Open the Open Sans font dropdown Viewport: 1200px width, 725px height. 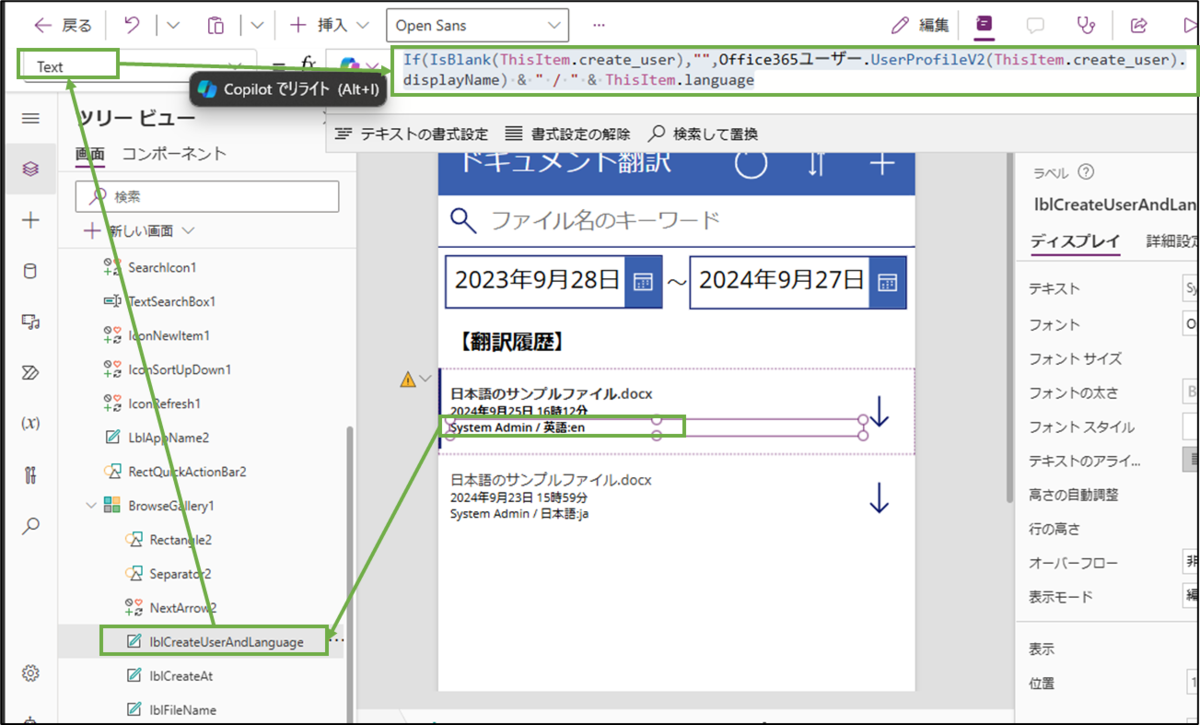click(x=477, y=25)
